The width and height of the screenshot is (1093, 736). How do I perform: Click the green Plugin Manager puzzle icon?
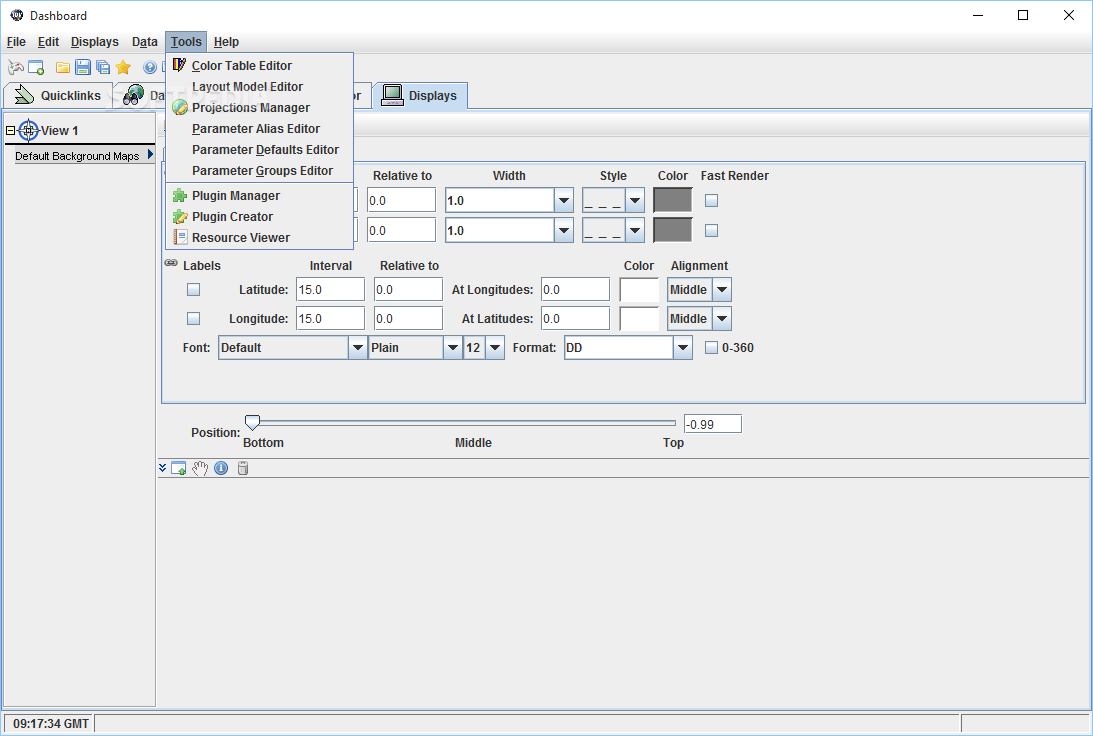[180, 195]
